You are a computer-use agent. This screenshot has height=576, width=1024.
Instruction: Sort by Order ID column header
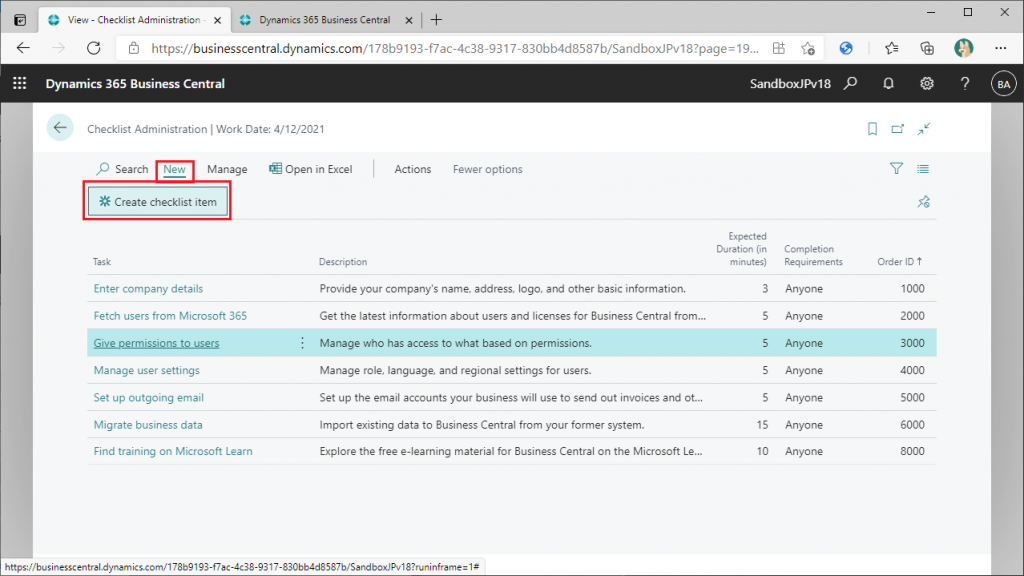tap(900, 262)
